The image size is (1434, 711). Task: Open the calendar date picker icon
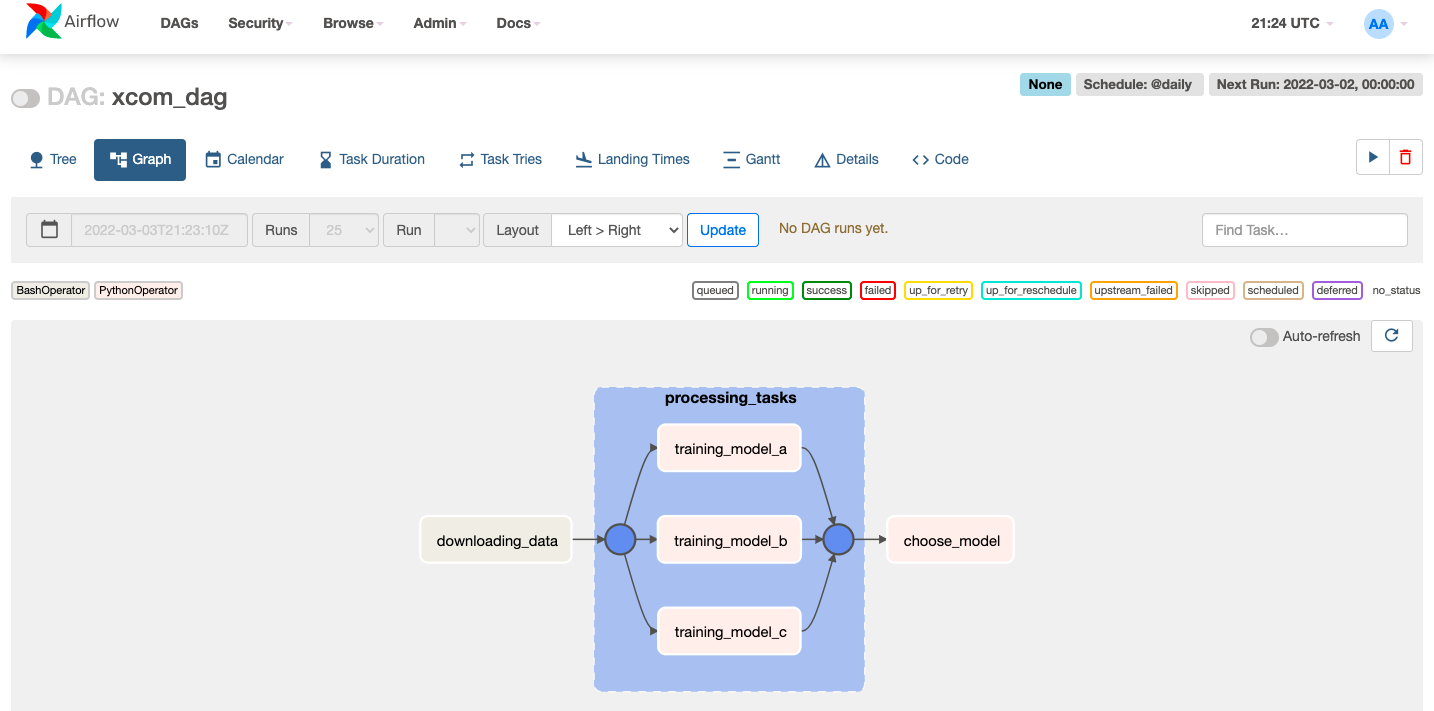pyautogui.click(x=49, y=230)
